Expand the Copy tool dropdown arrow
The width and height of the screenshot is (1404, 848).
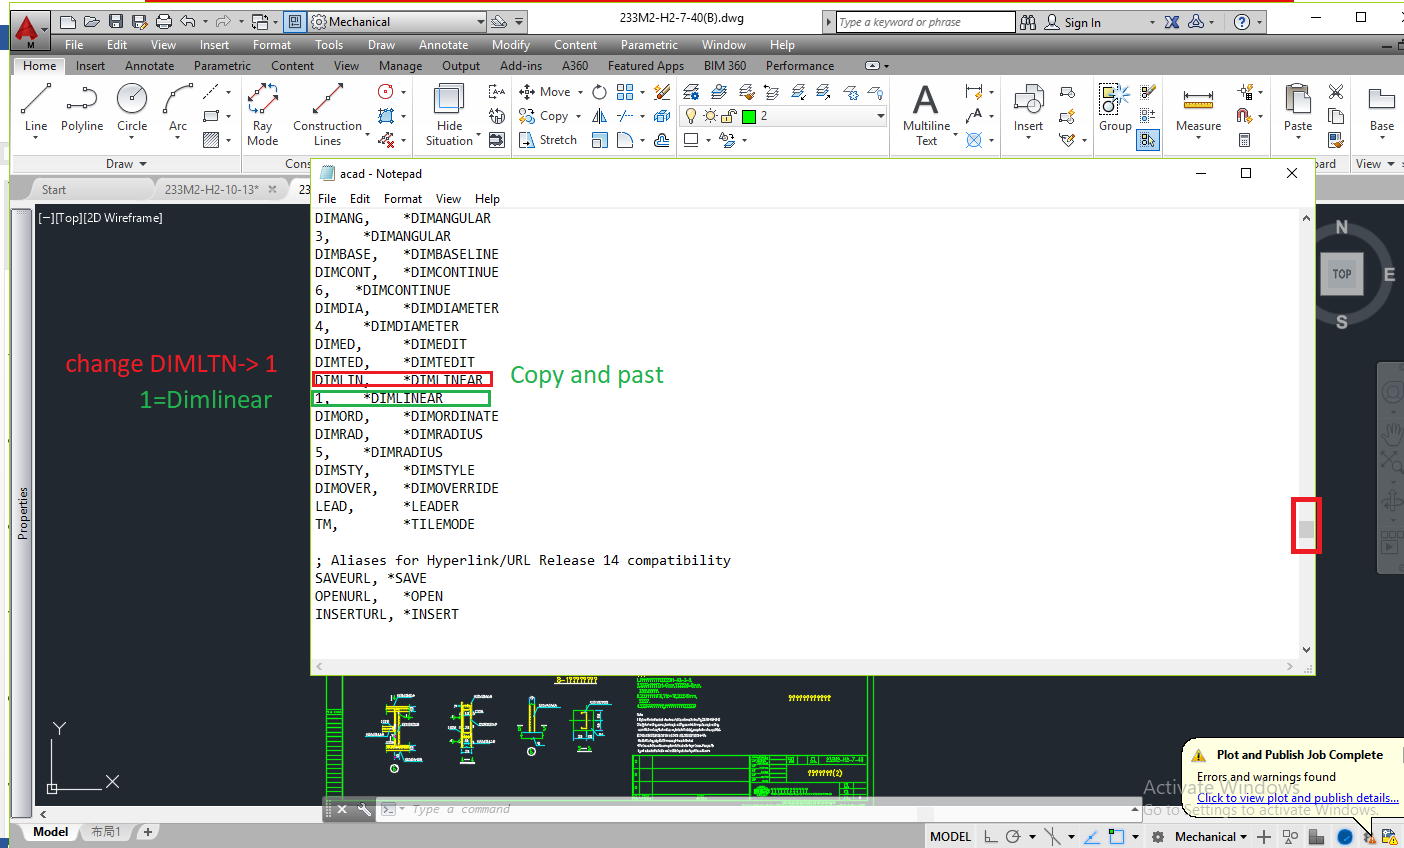coord(577,116)
